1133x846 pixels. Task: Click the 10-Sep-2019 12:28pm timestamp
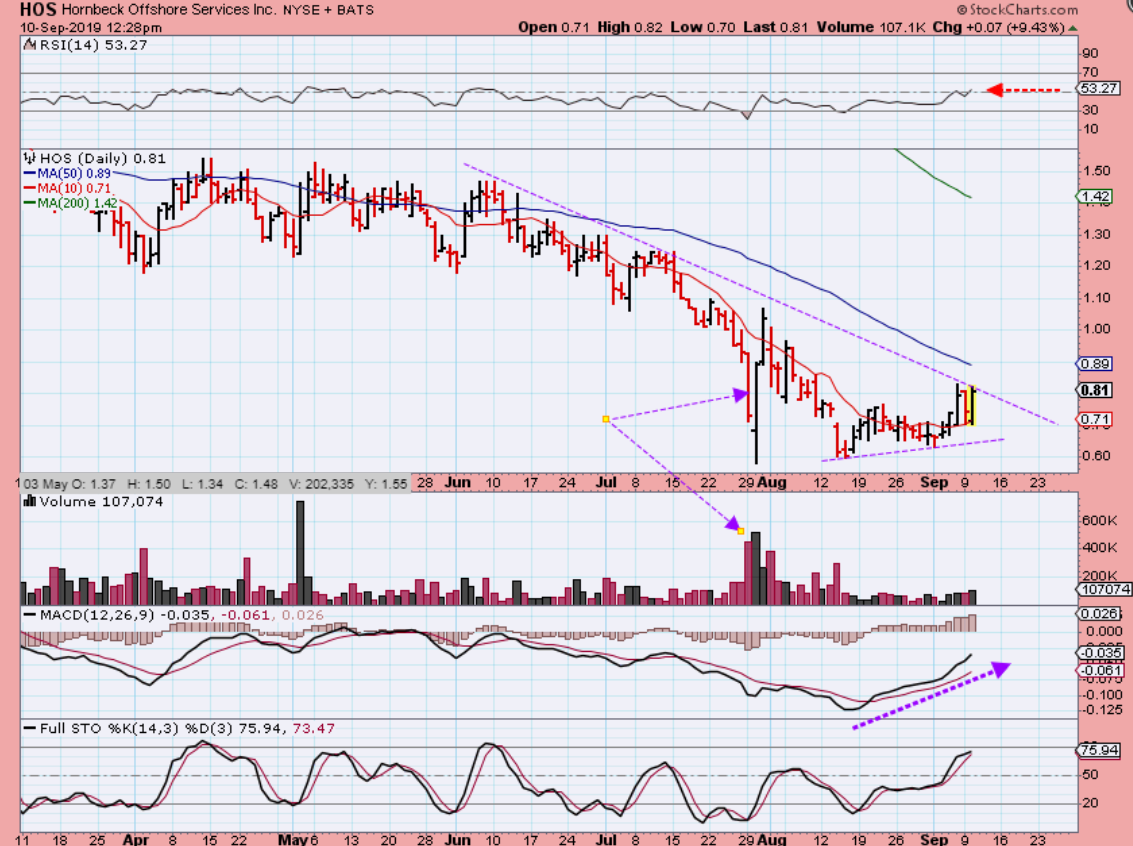click(x=91, y=28)
